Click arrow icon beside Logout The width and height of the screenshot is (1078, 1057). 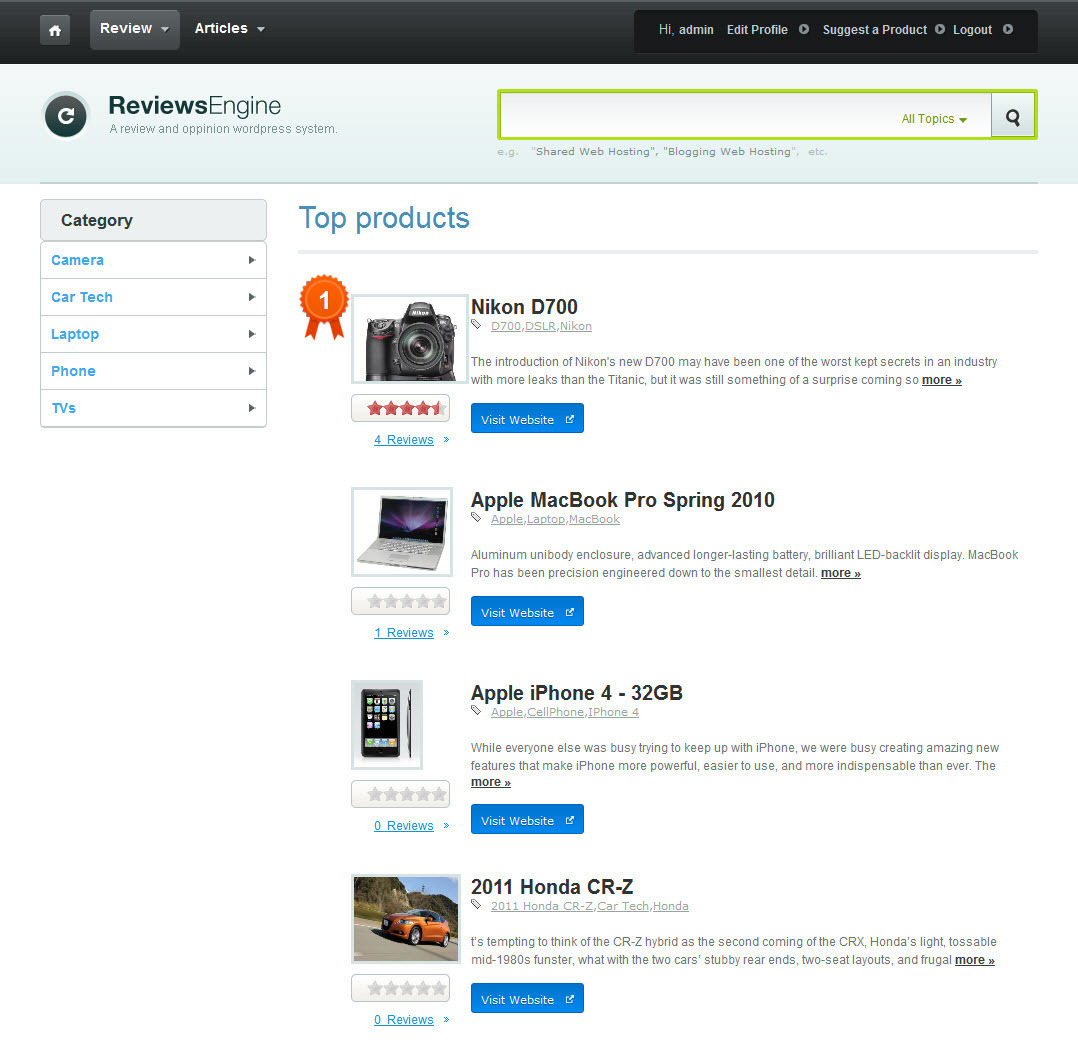1008,30
